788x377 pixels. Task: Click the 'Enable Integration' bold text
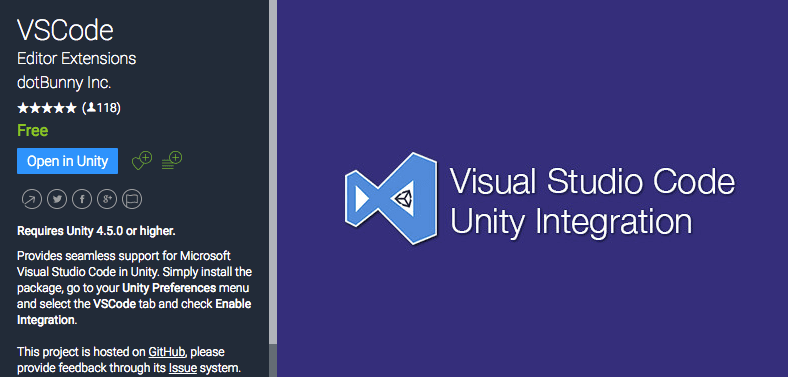[134, 312]
